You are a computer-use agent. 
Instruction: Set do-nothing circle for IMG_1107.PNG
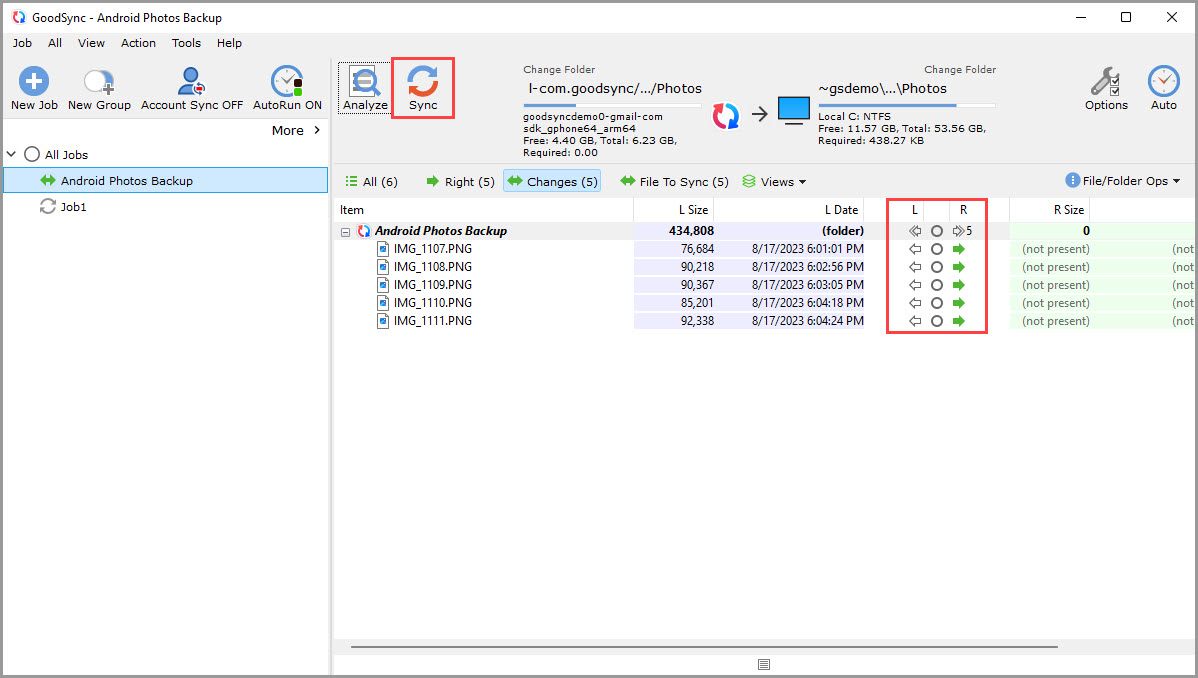coord(937,249)
